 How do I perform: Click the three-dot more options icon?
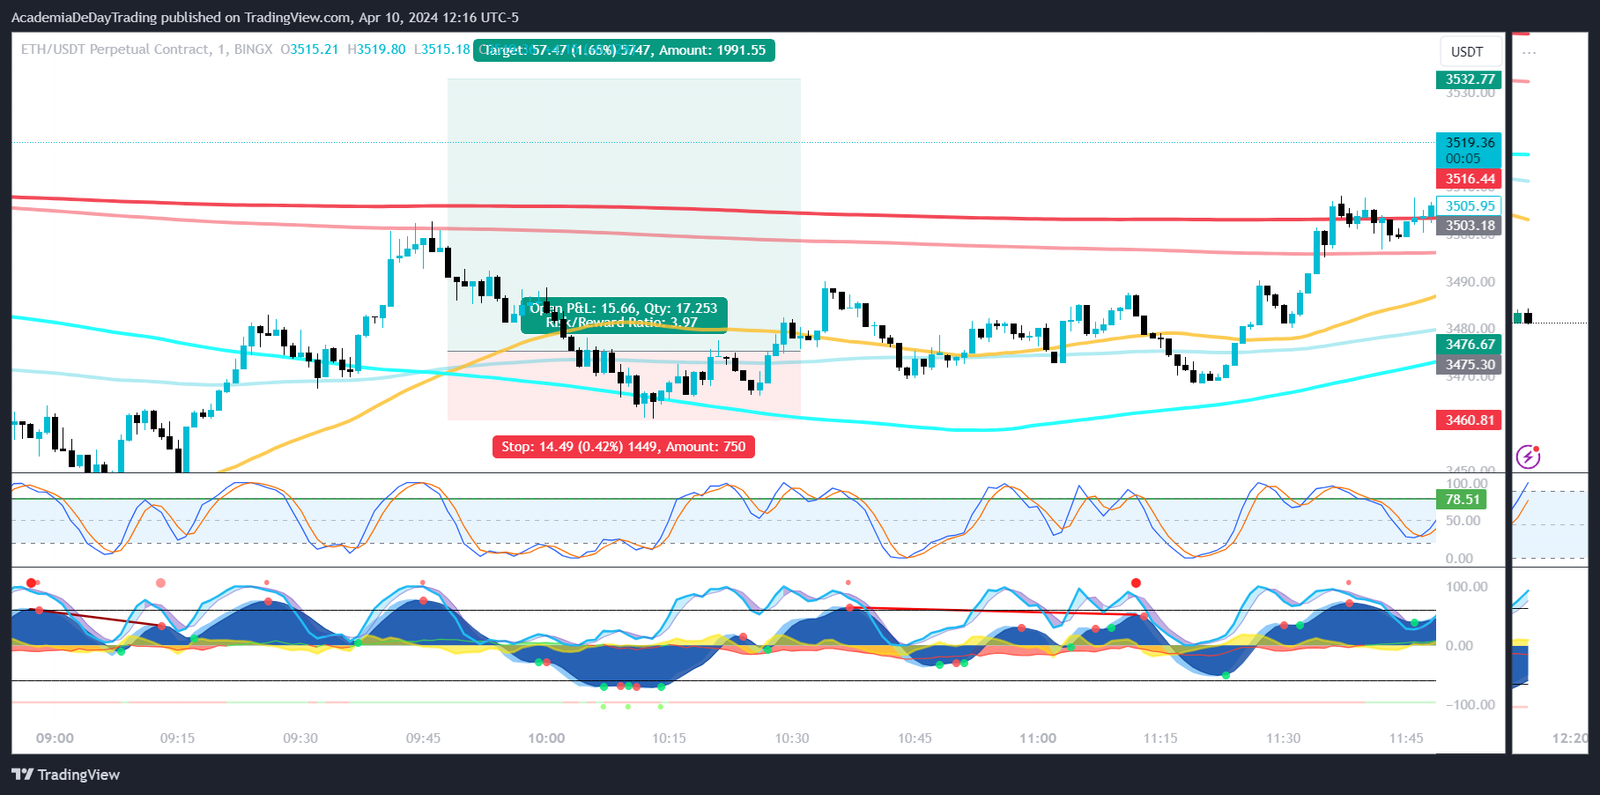[x=1529, y=52]
